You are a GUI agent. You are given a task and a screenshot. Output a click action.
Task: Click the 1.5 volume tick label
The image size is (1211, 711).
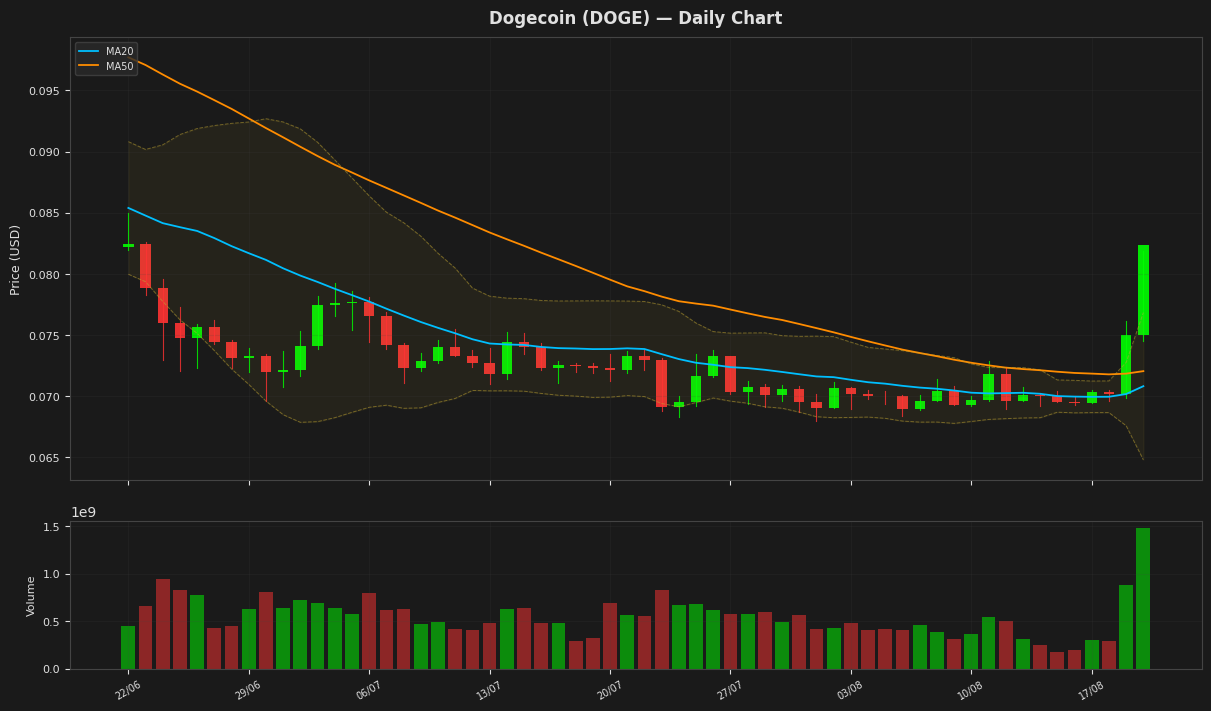pos(54,527)
